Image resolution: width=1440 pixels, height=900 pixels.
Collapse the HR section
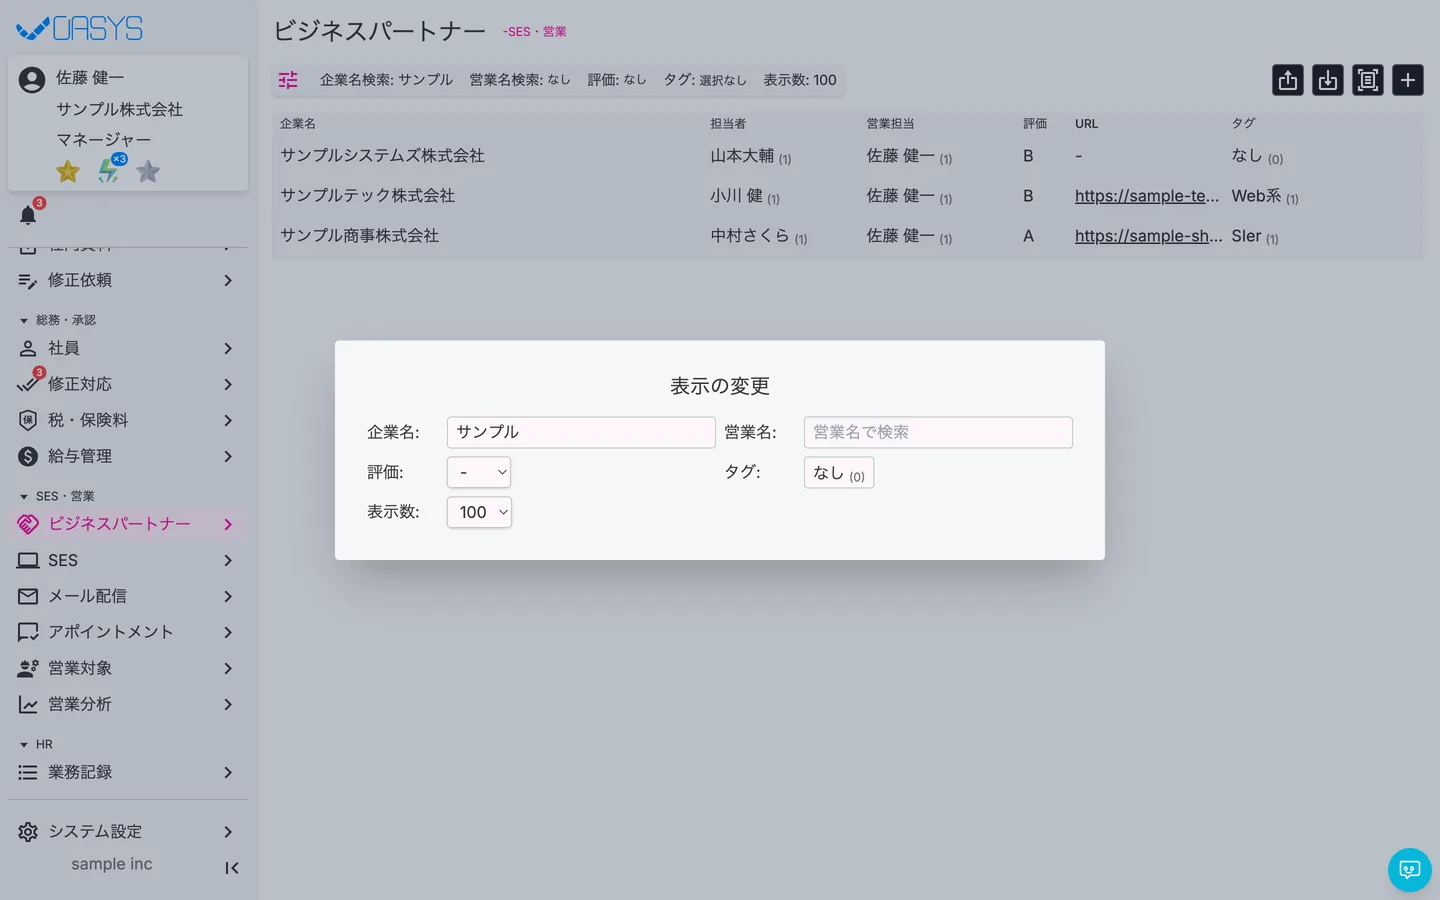click(x=36, y=744)
